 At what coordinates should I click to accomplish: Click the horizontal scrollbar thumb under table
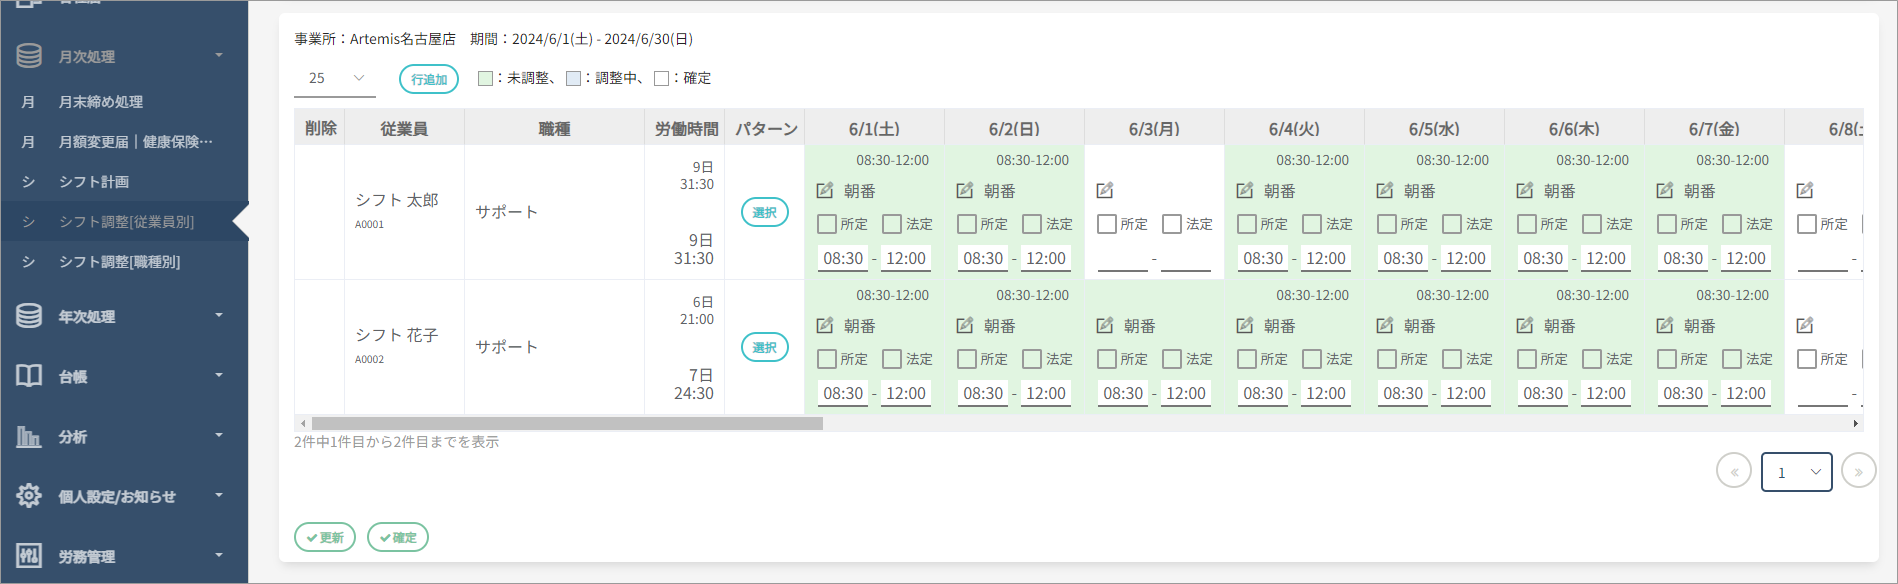566,424
